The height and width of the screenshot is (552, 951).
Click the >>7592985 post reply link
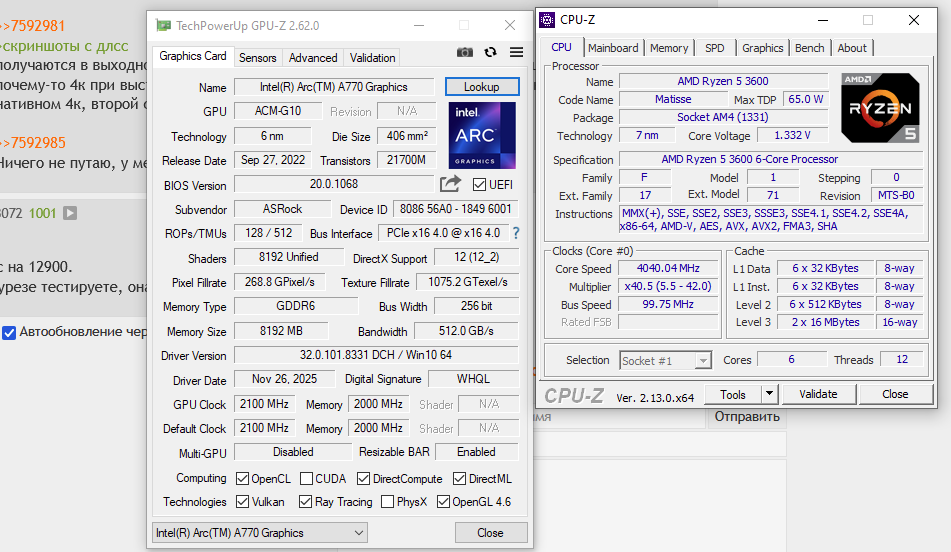(32, 143)
